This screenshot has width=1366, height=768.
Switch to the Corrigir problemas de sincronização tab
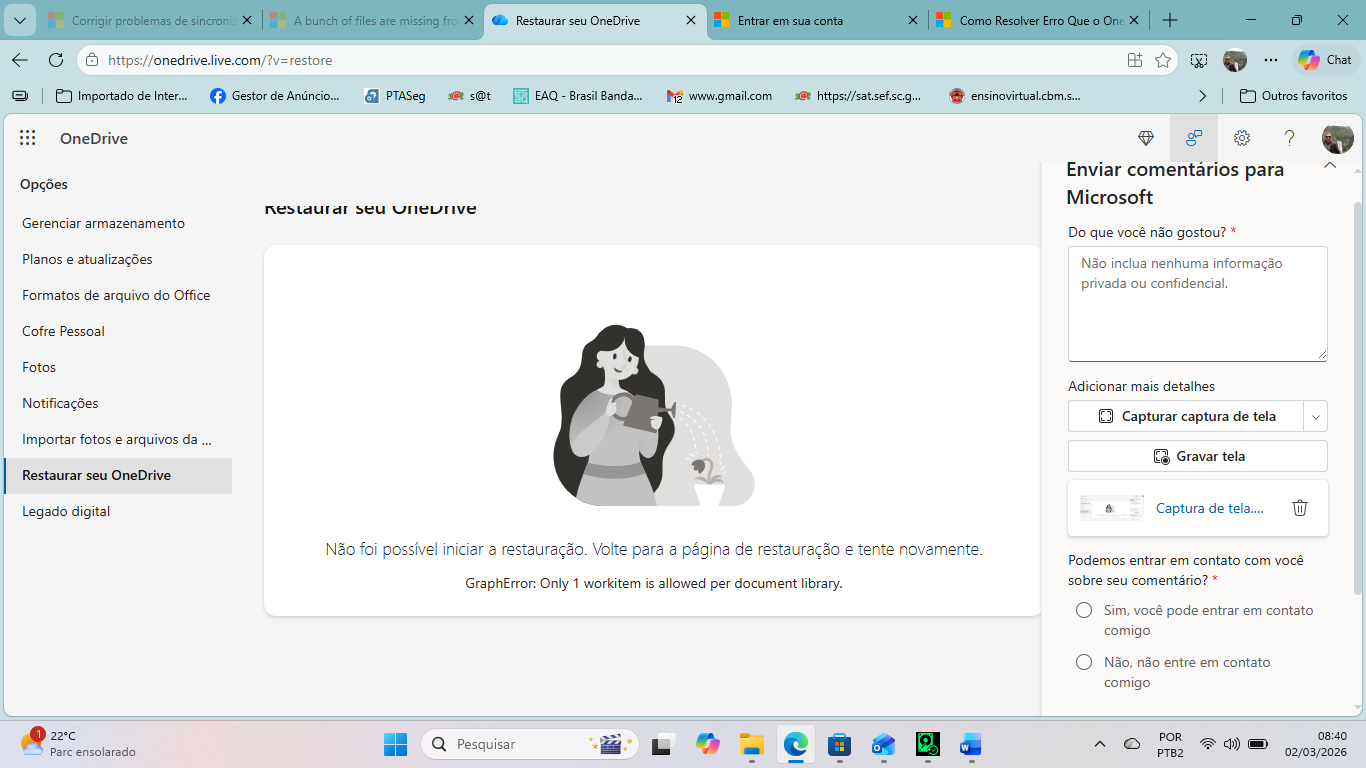(x=150, y=20)
